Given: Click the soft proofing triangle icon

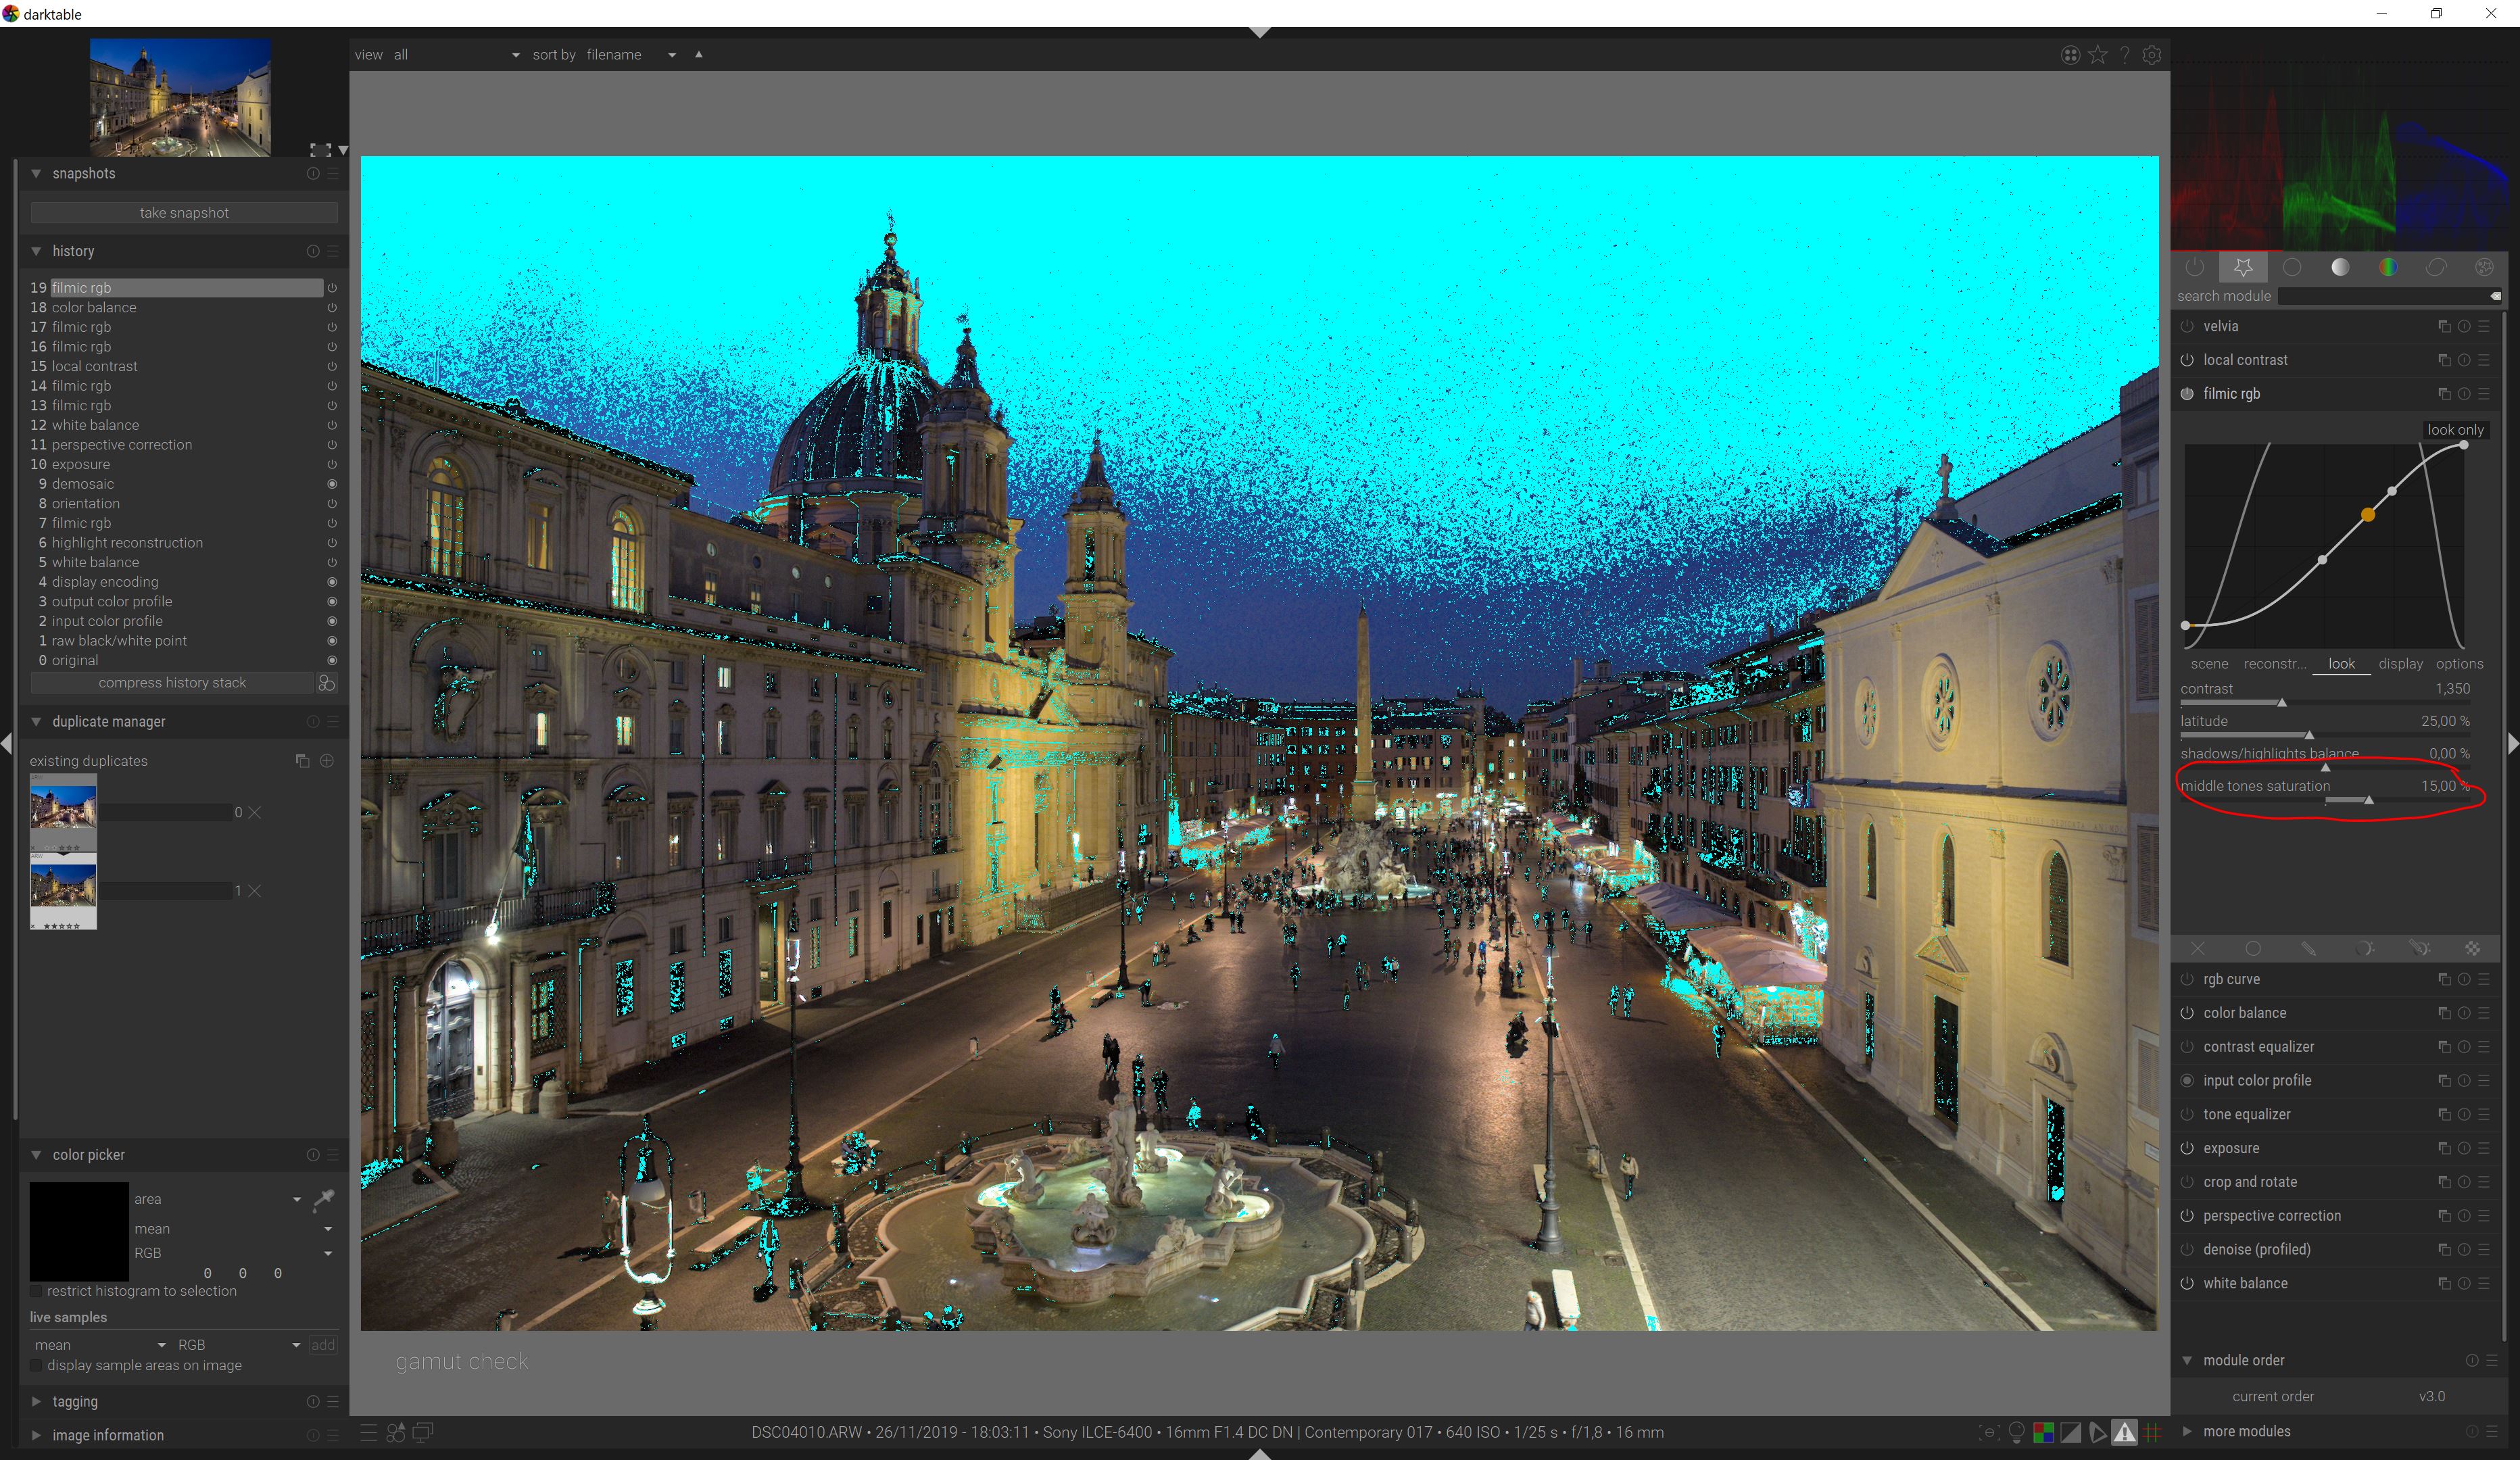Looking at the screenshot, I should 2097,1432.
